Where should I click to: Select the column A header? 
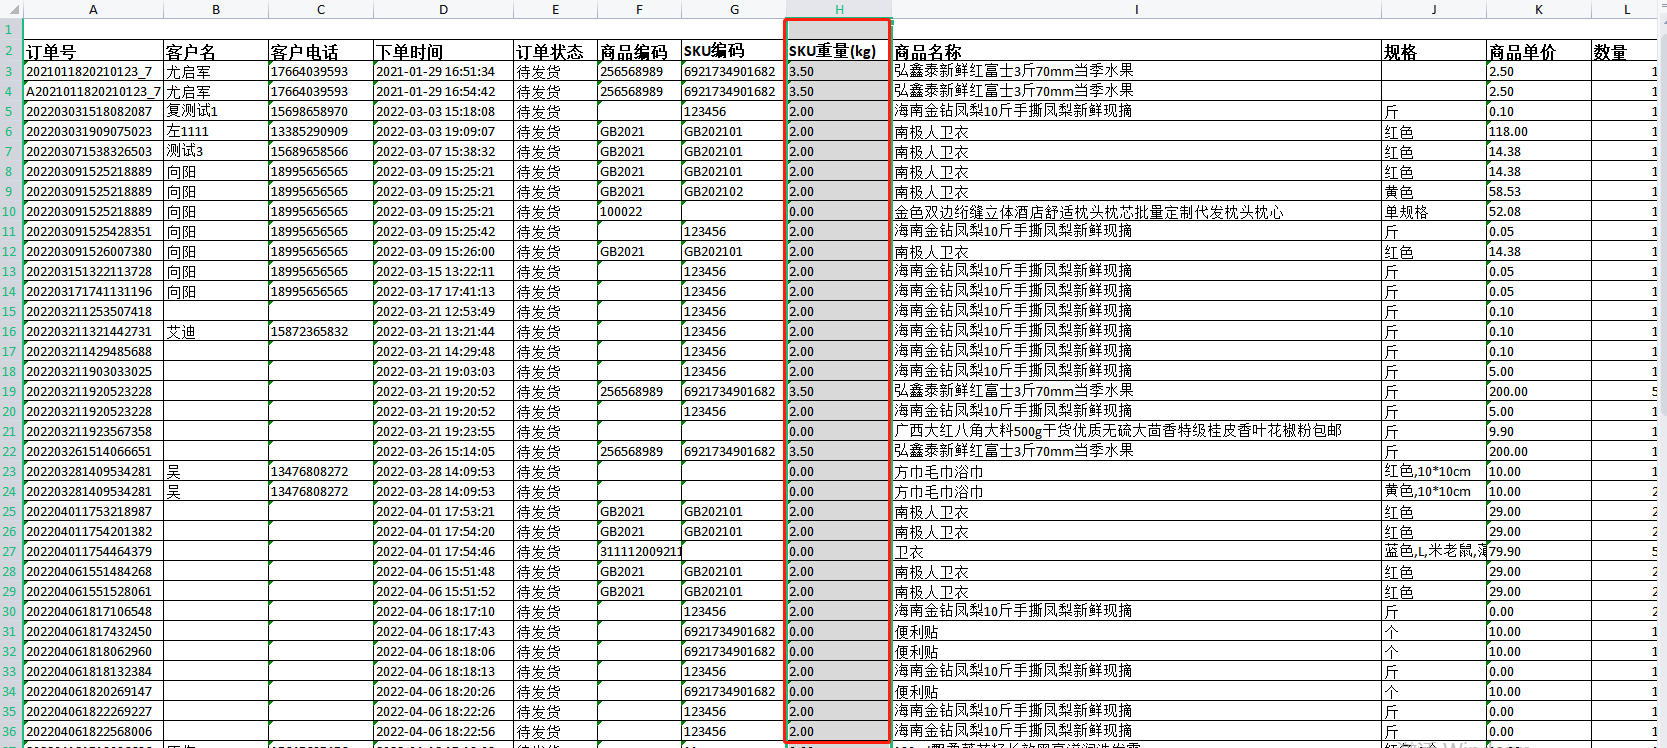click(x=93, y=9)
